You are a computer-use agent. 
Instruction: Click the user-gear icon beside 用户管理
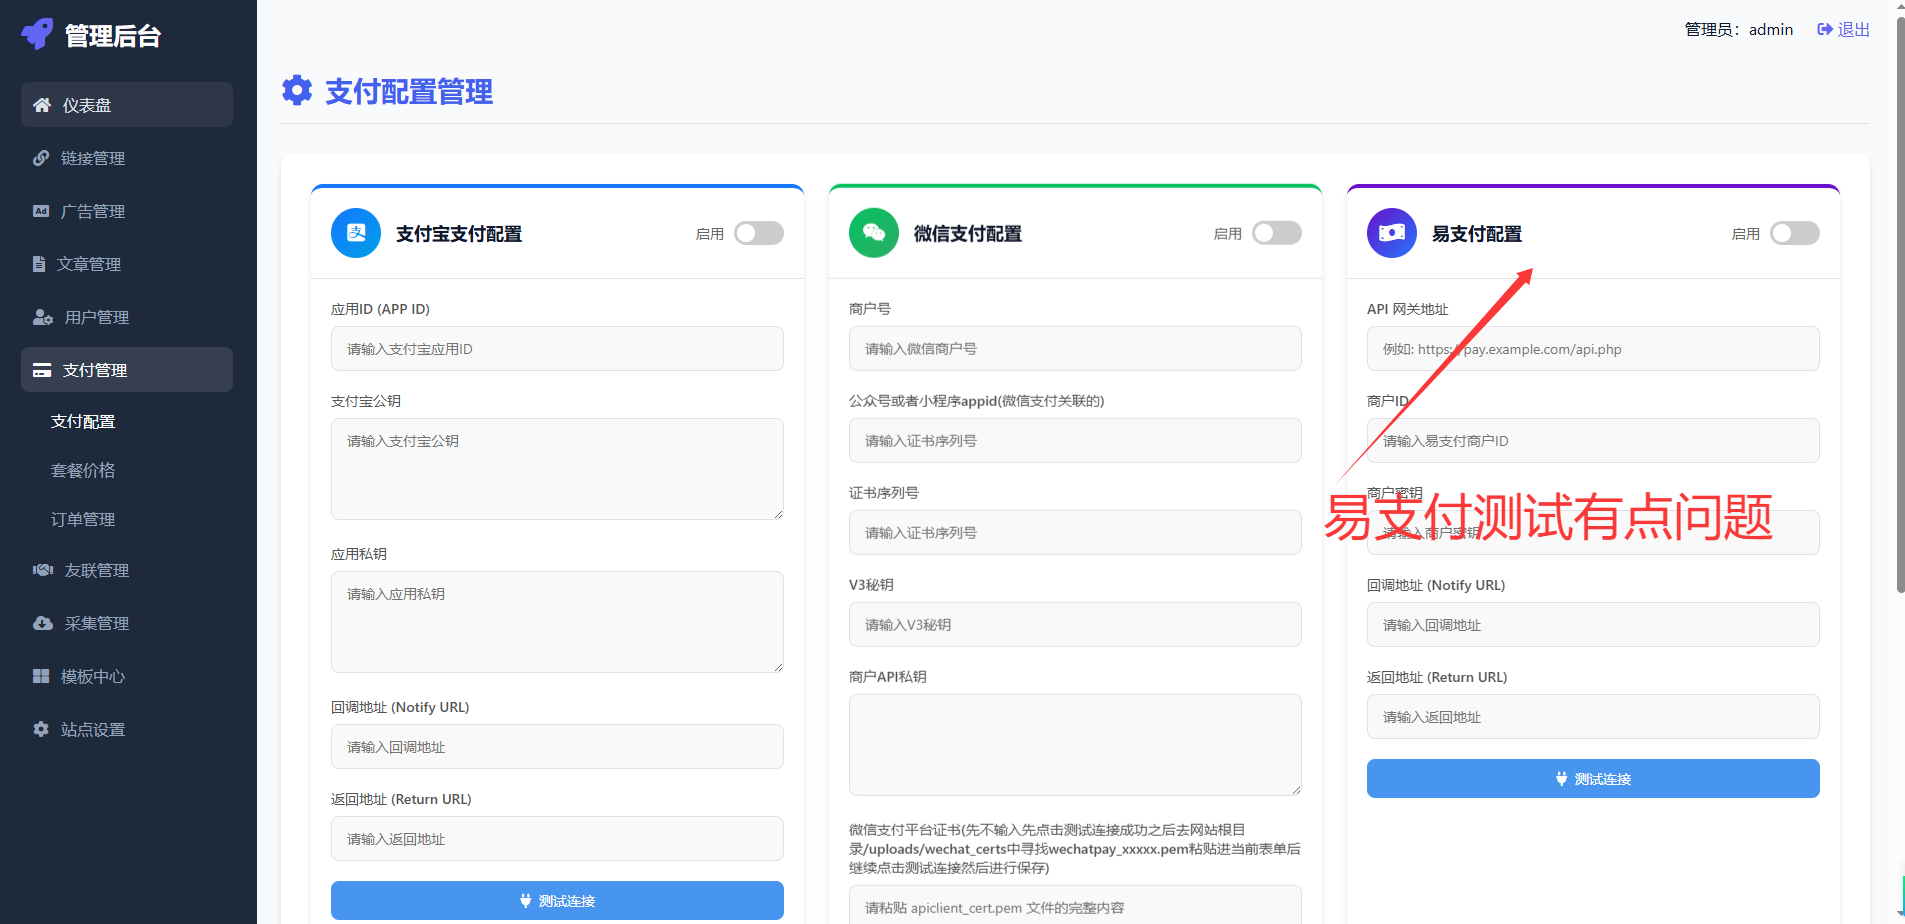43,317
